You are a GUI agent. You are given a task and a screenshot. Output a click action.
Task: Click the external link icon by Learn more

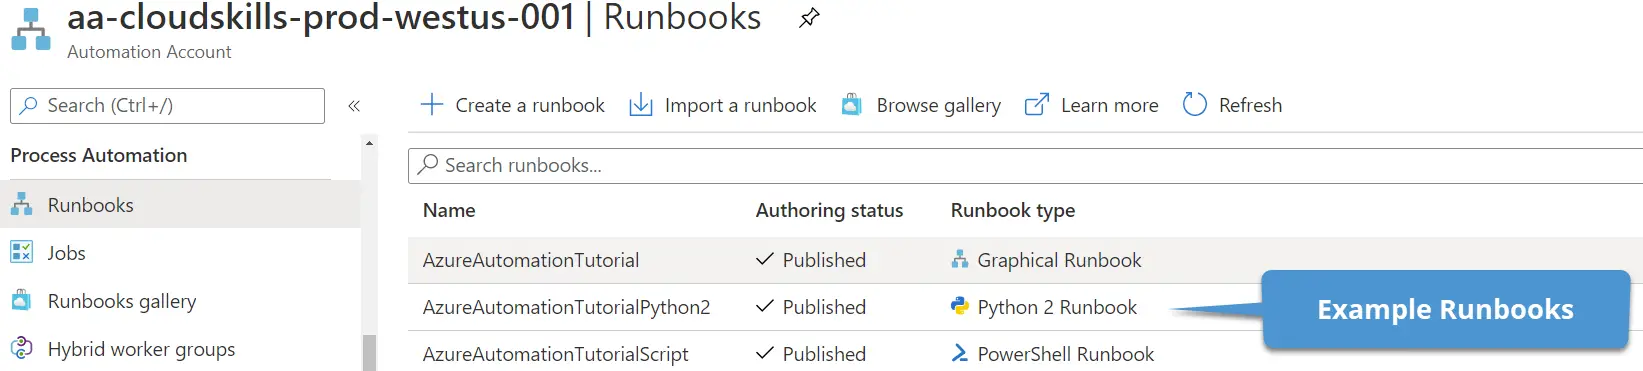(x=1037, y=104)
